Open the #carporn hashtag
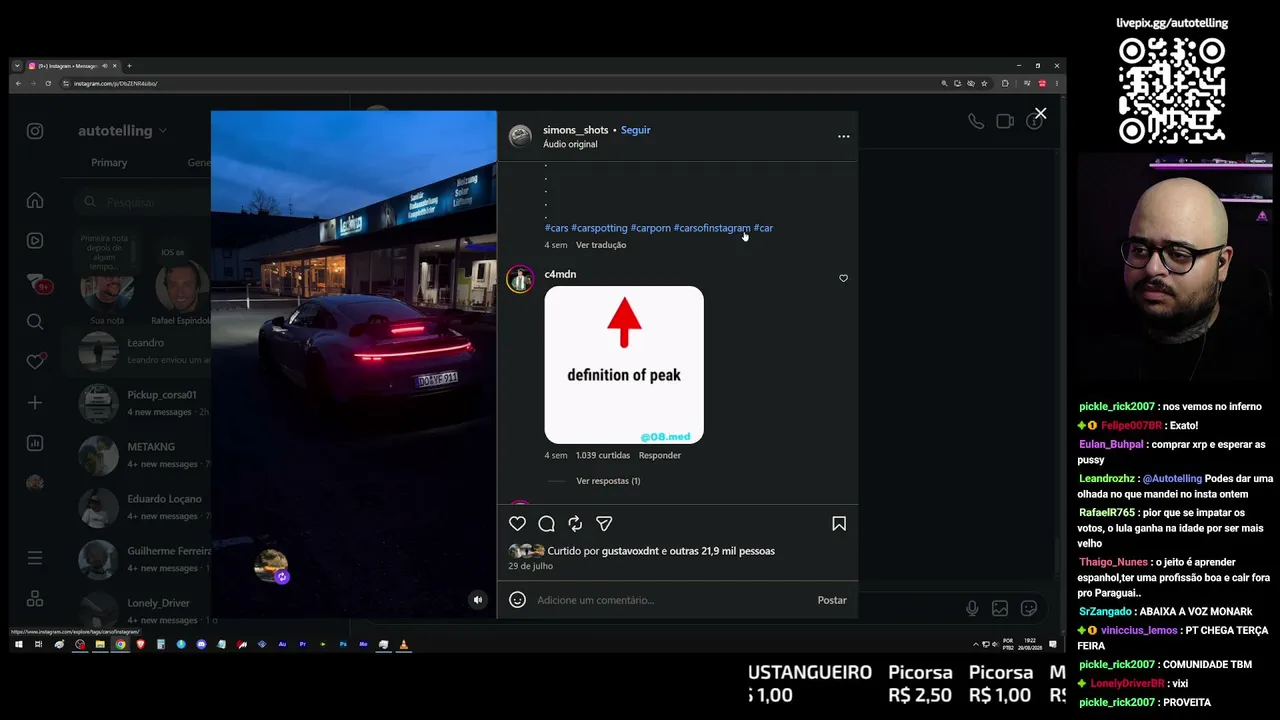Viewport: 1280px width, 720px height. click(651, 228)
